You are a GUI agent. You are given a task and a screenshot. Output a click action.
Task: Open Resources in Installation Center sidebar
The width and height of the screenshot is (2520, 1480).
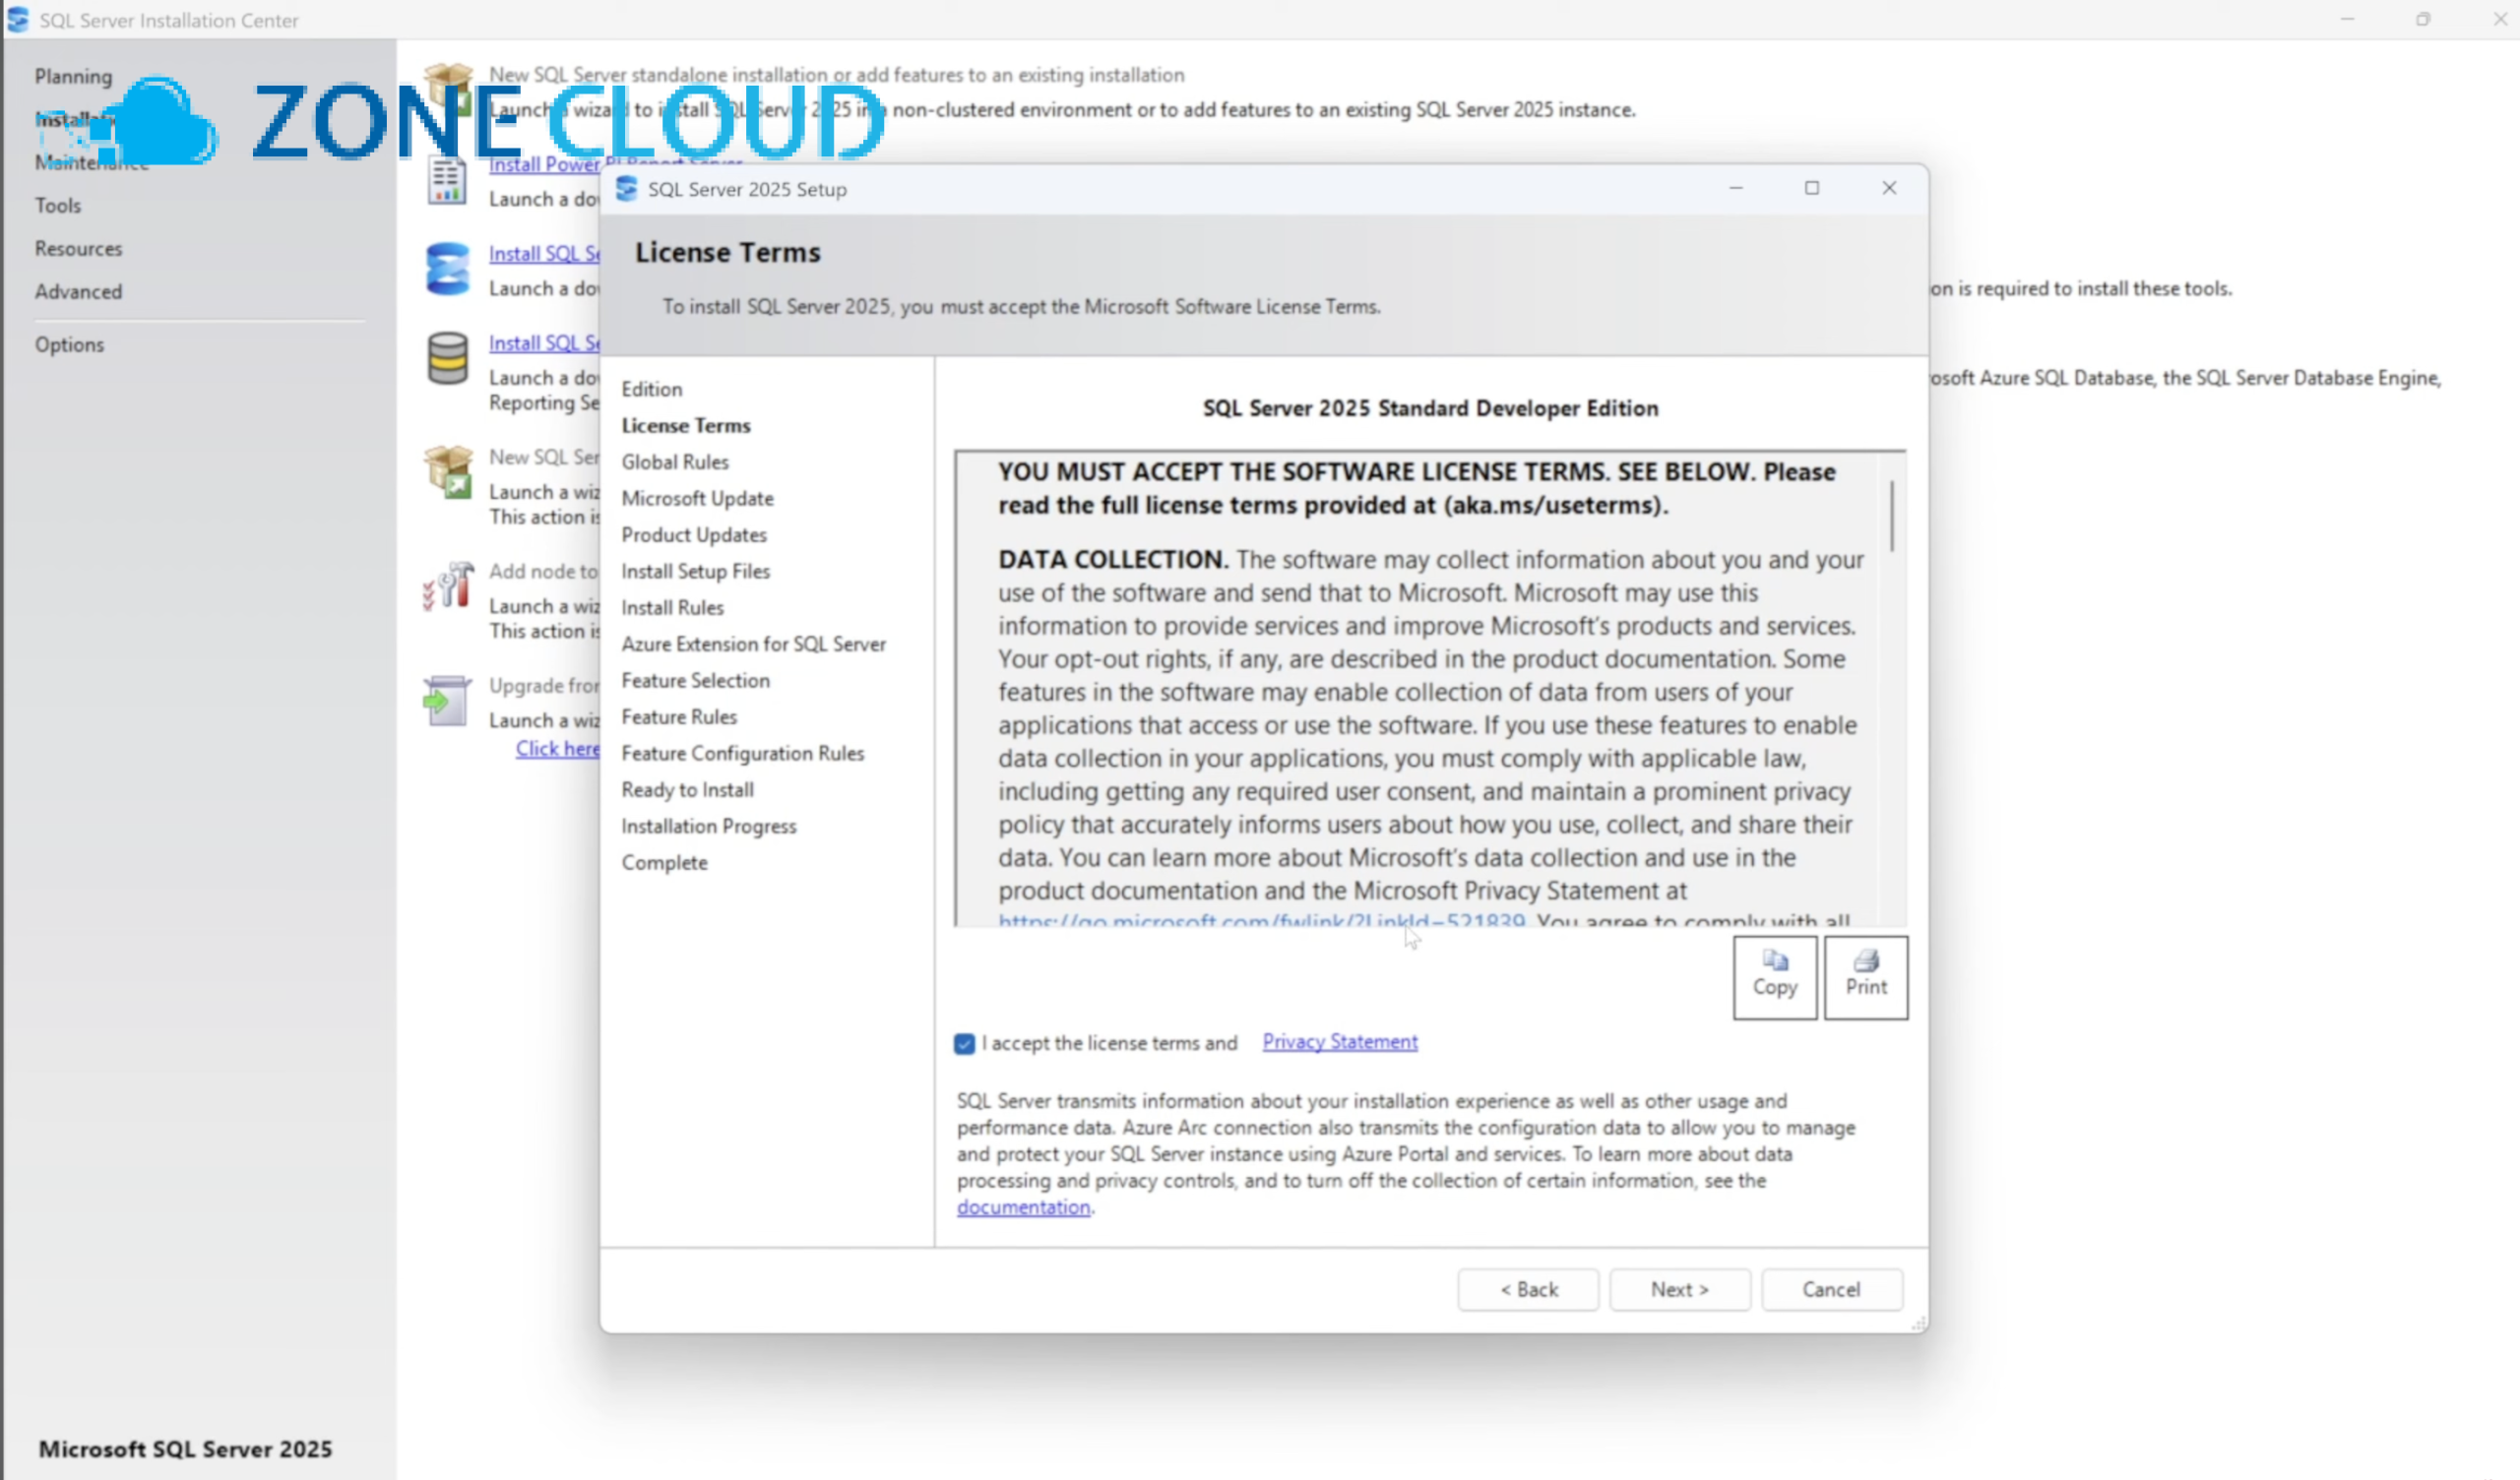click(78, 248)
